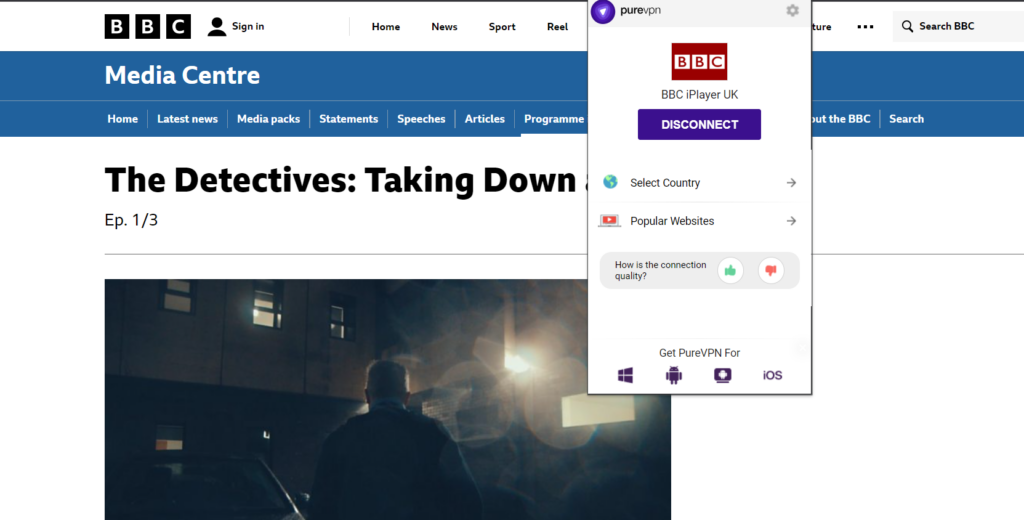Click the BBC iPlayer red logo
Screen dimensions: 1024x520
pyautogui.click(x=699, y=62)
